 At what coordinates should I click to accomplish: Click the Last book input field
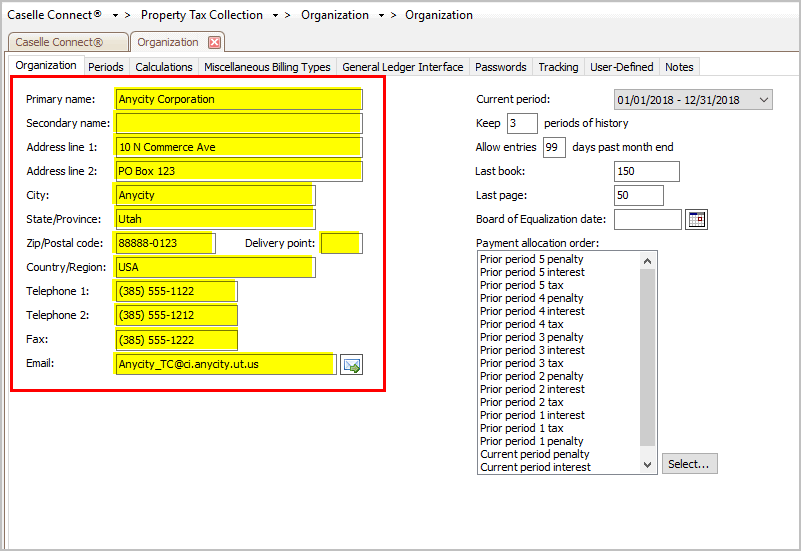point(646,171)
